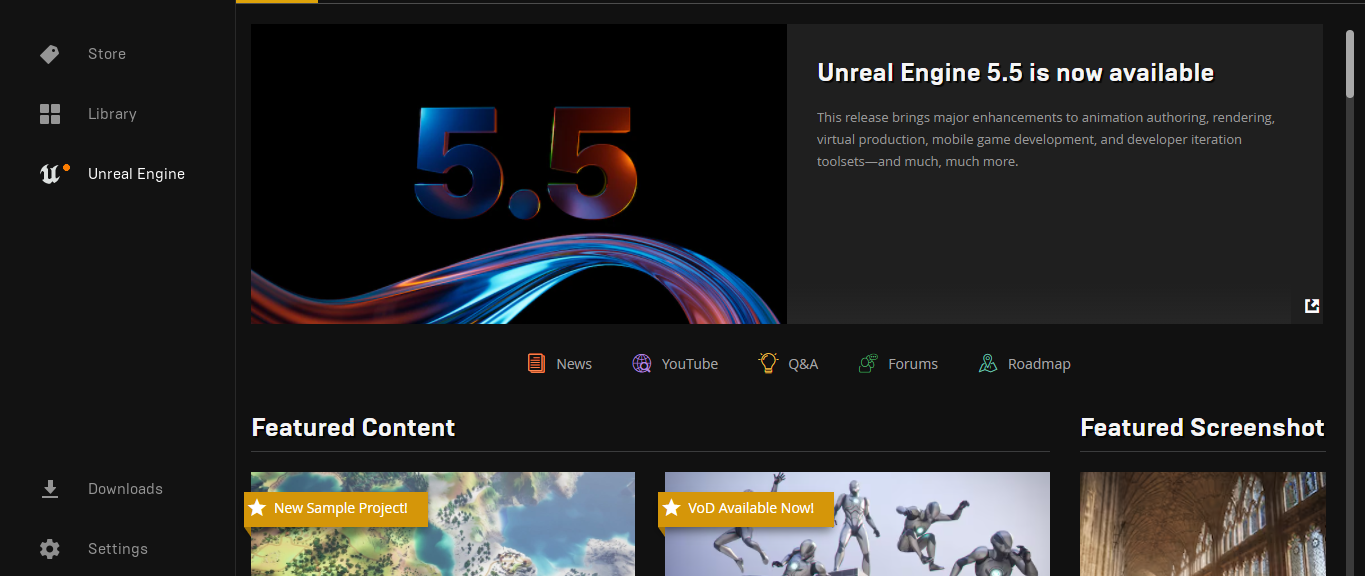
Task: Open the Featured Screenshot cathedral image
Action: (x=1203, y=524)
